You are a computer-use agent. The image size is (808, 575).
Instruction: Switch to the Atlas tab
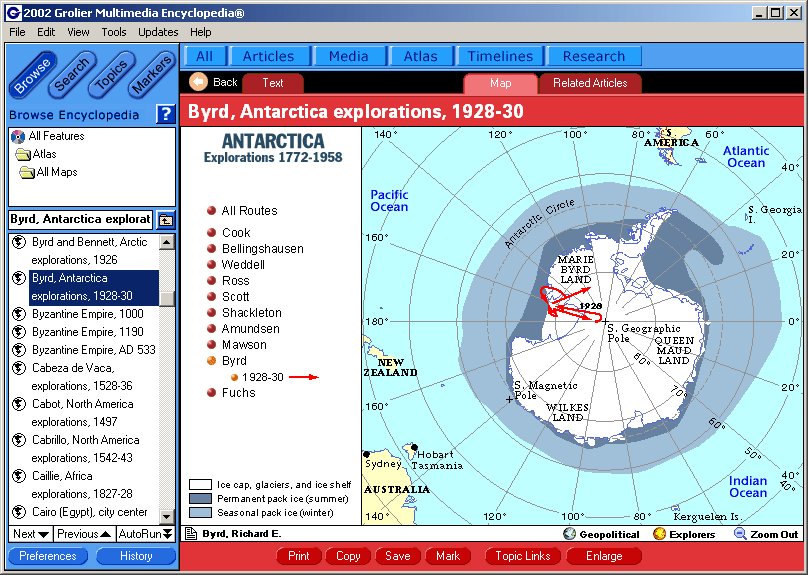coord(420,56)
